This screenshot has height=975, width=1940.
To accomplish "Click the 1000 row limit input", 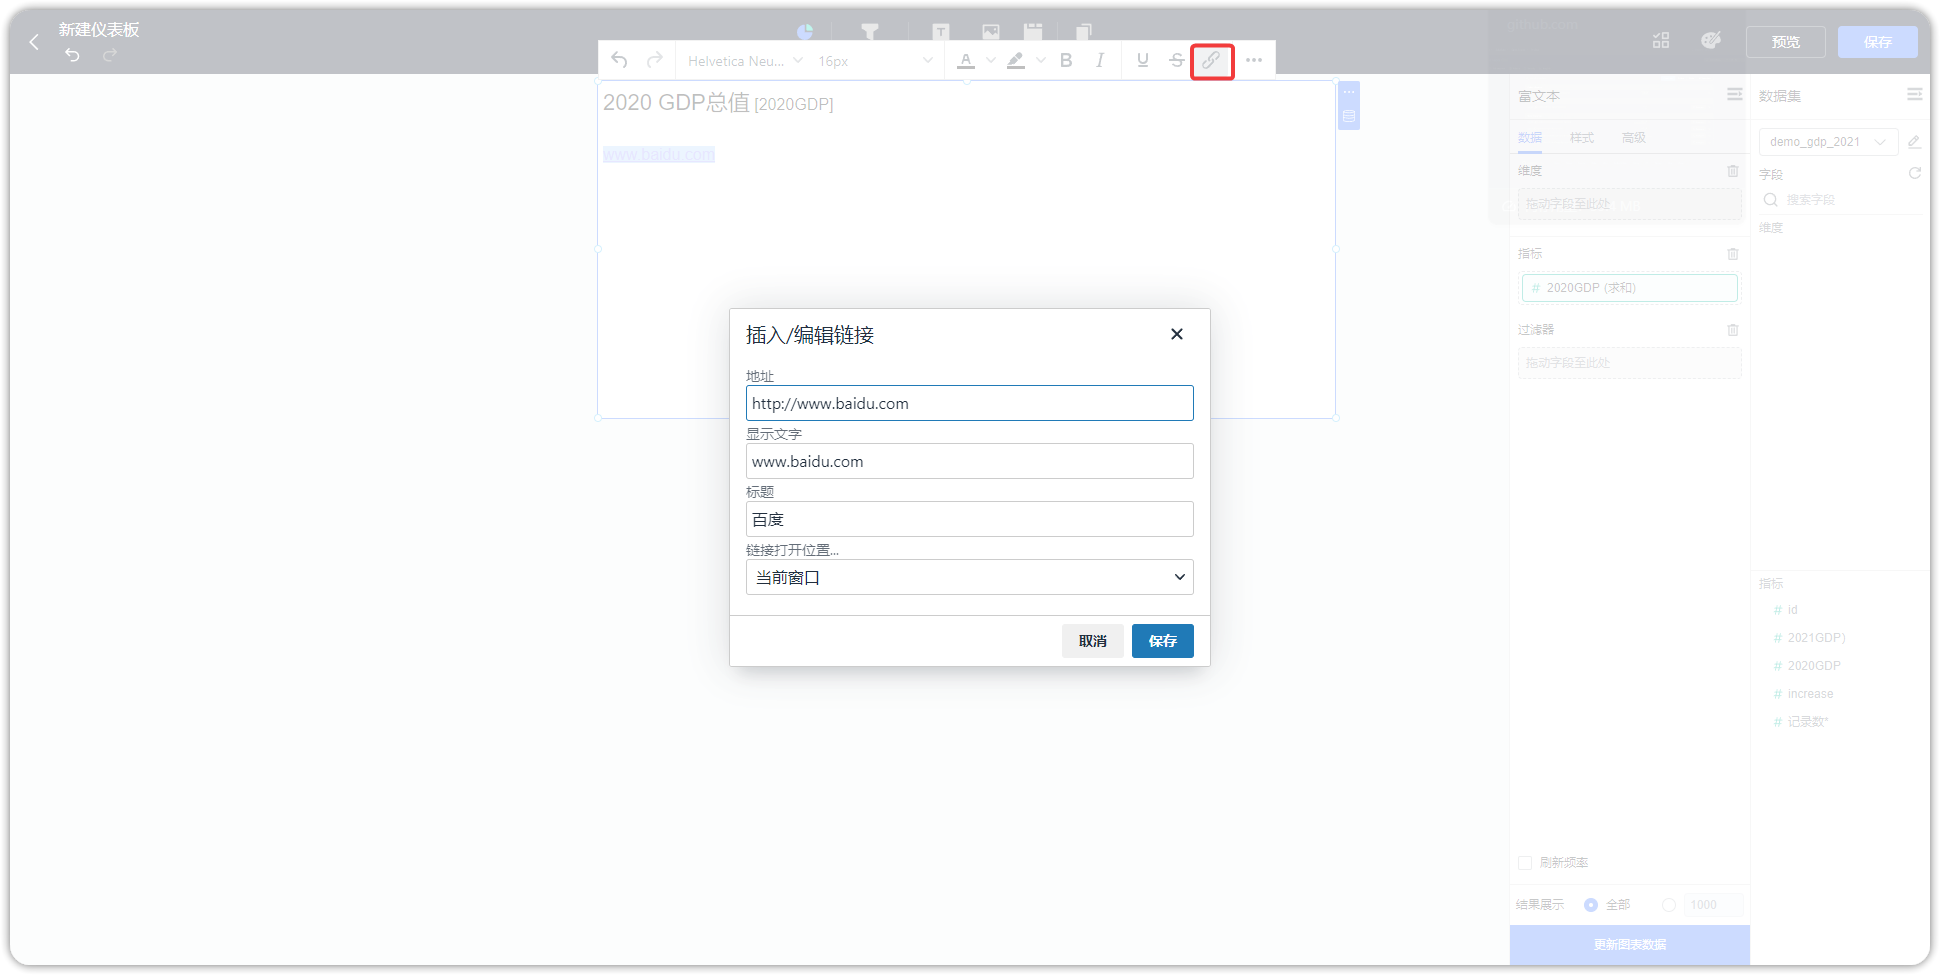I will [1714, 905].
